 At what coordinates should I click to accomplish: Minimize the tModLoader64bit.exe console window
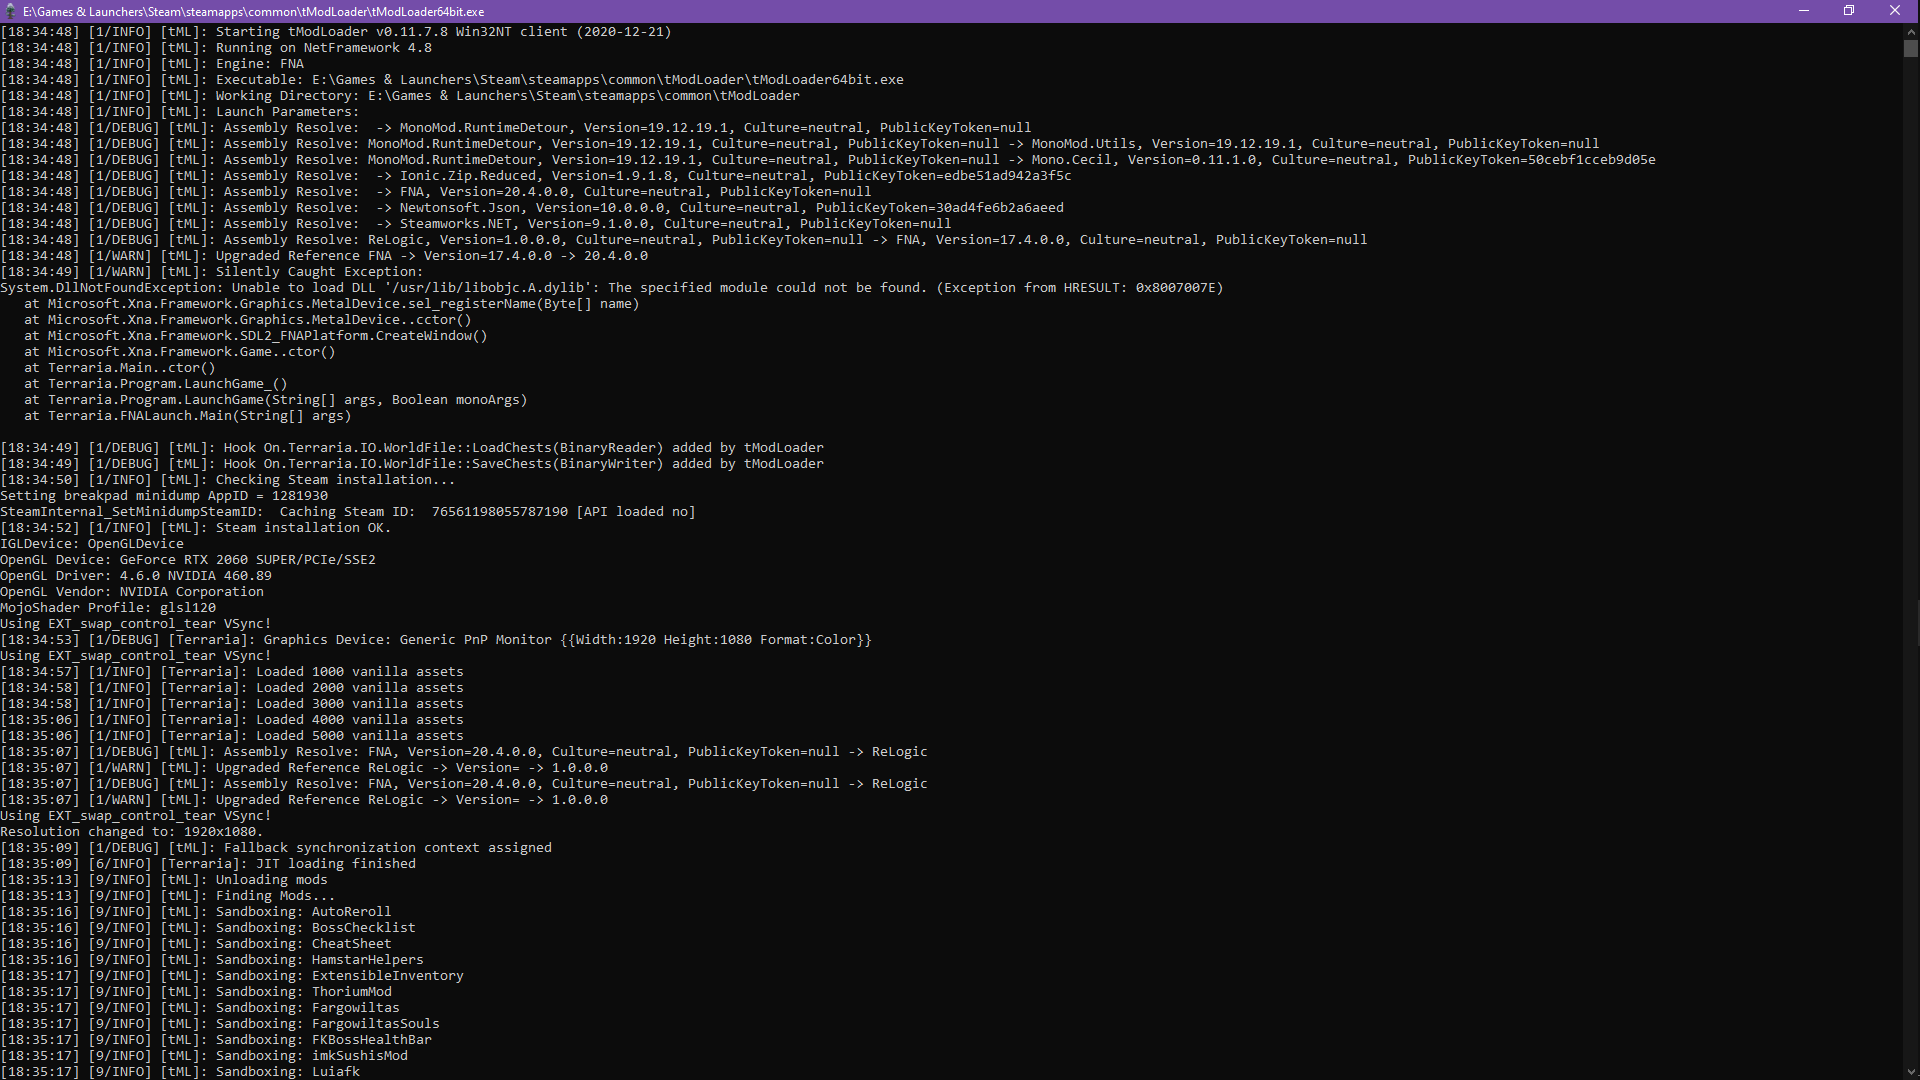[x=1804, y=11]
